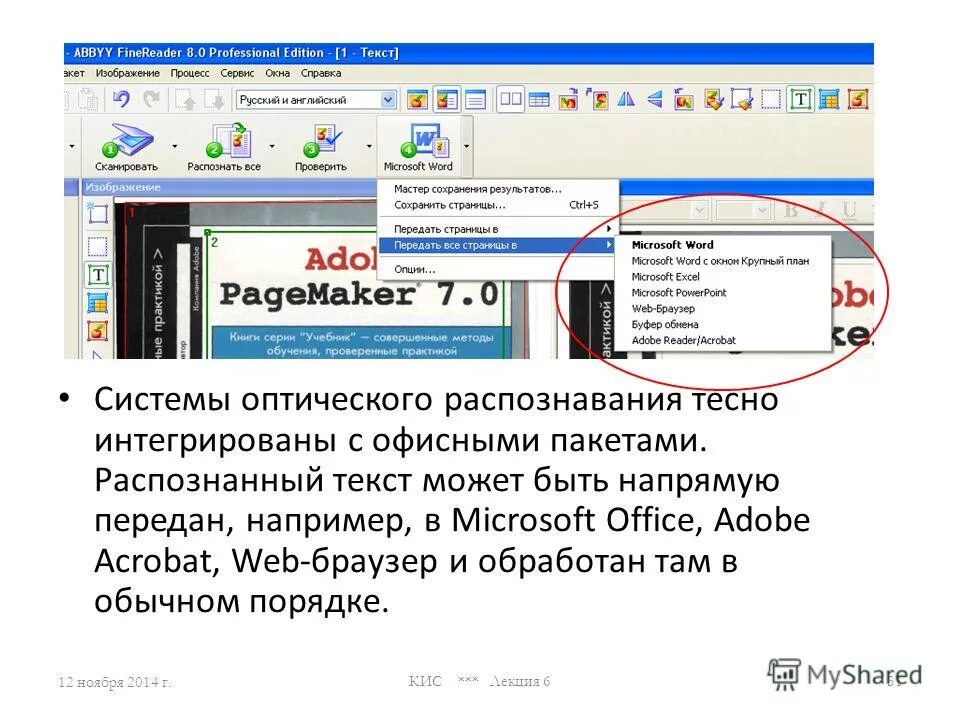Click the previous page up-arrow icon
This screenshot has width=960, height=720.
click(186, 99)
